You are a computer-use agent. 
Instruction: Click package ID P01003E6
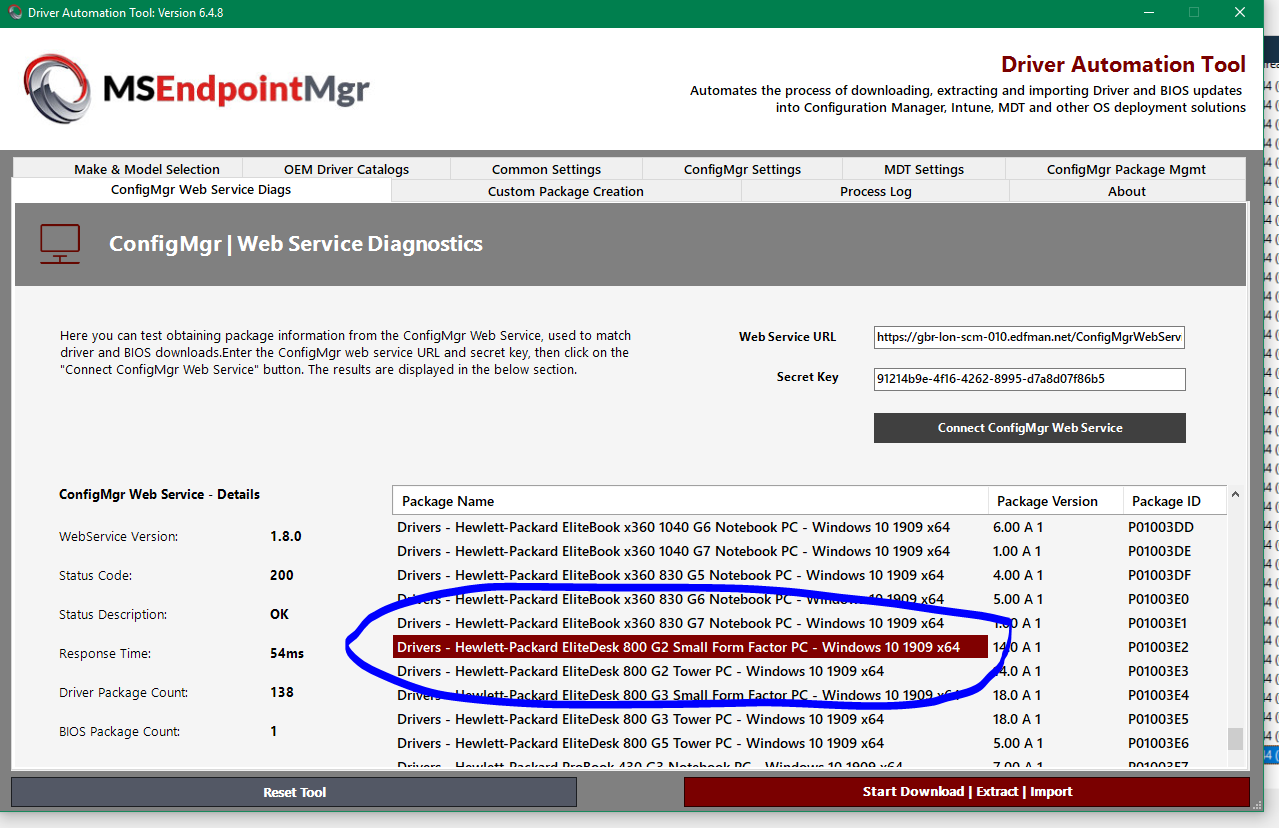tap(1158, 743)
